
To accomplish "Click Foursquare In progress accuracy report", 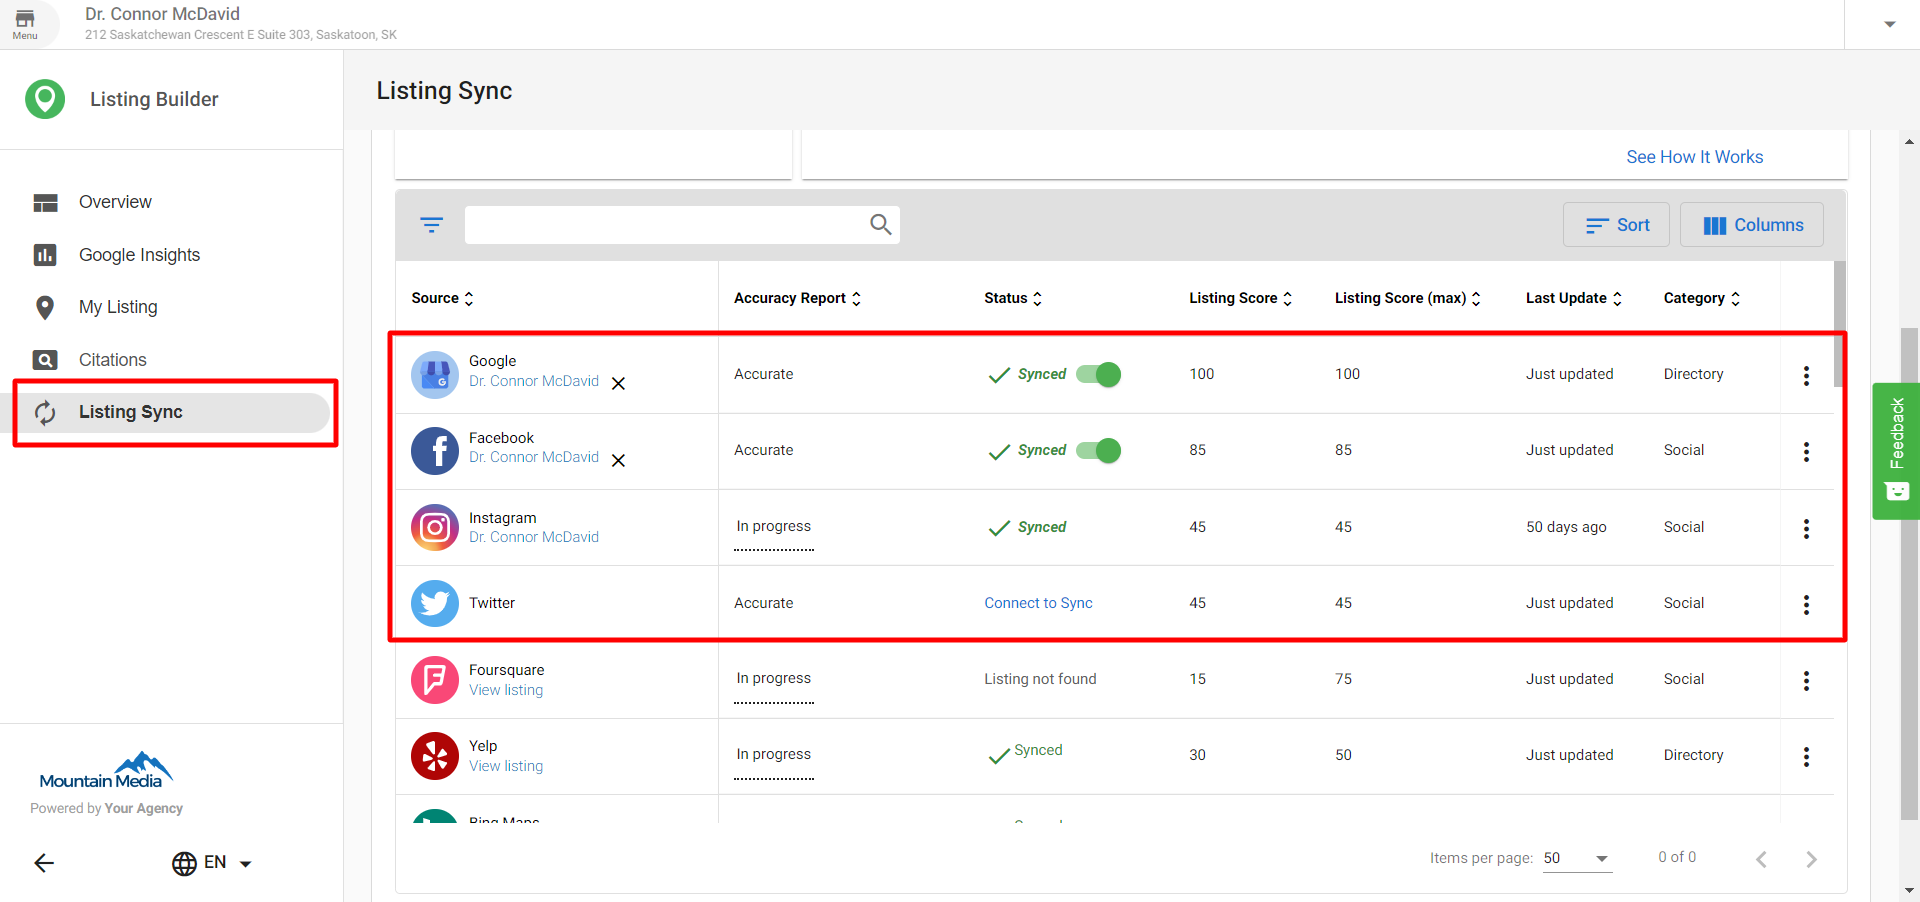I will pos(774,679).
